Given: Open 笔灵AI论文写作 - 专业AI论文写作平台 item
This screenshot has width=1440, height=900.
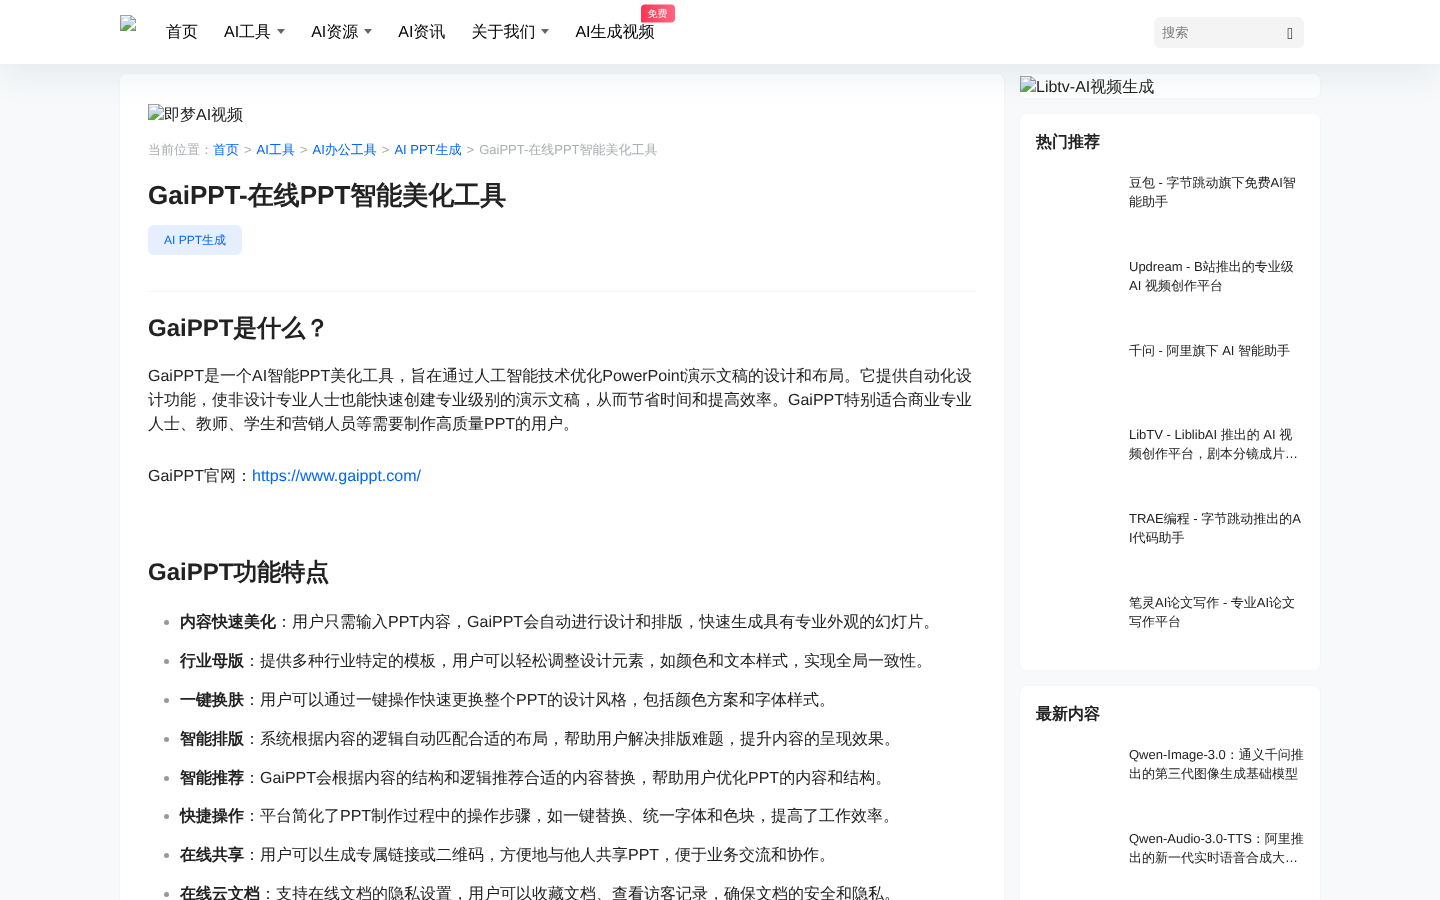Looking at the screenshot, I should click(1215, 612).
